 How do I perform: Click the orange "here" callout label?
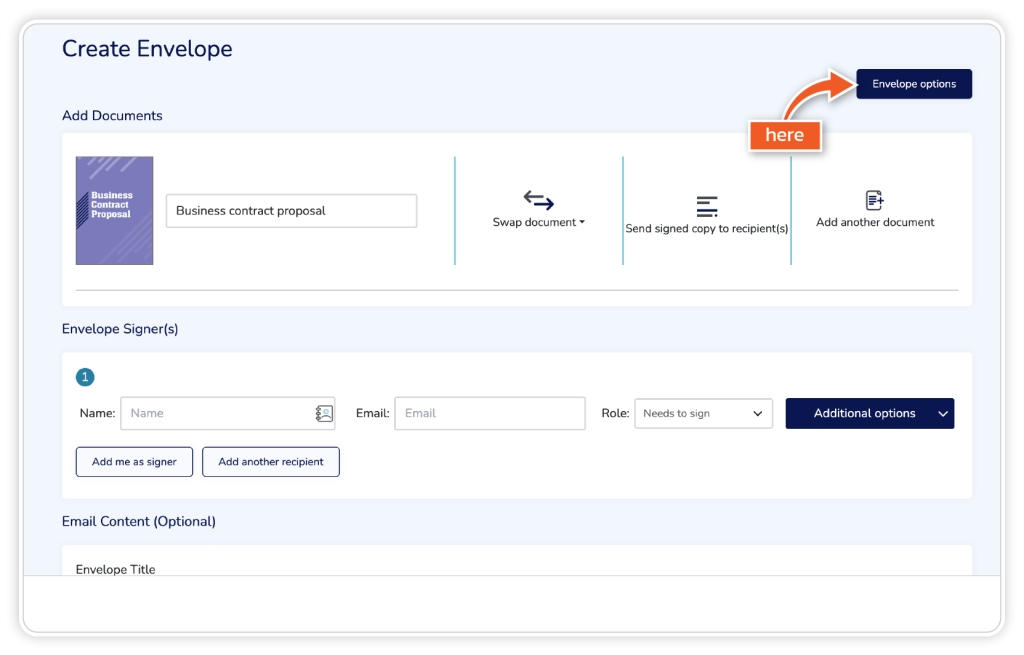784,135
